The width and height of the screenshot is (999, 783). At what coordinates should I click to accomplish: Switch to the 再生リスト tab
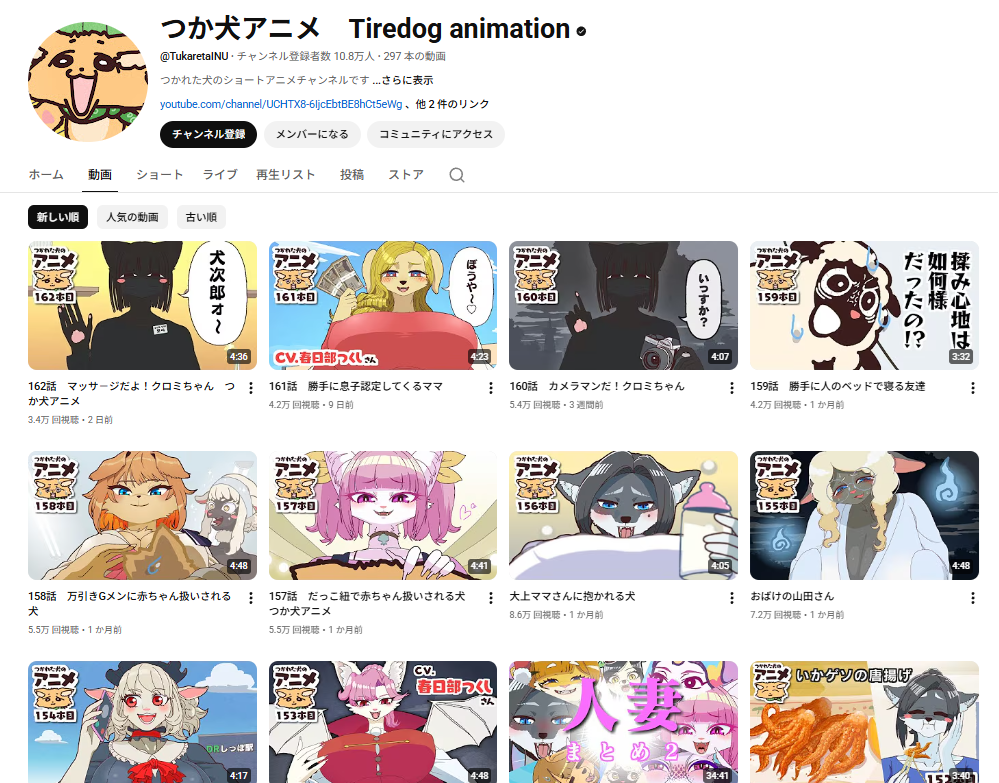[x=285, y=175]
